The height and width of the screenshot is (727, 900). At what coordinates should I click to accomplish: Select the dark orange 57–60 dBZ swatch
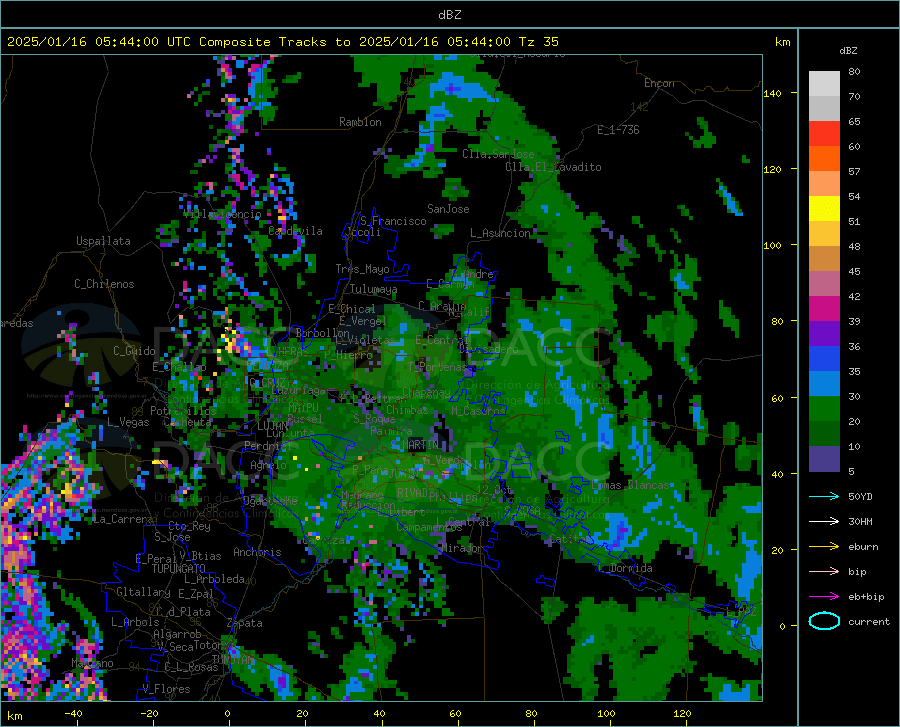[x=824, y=158]
